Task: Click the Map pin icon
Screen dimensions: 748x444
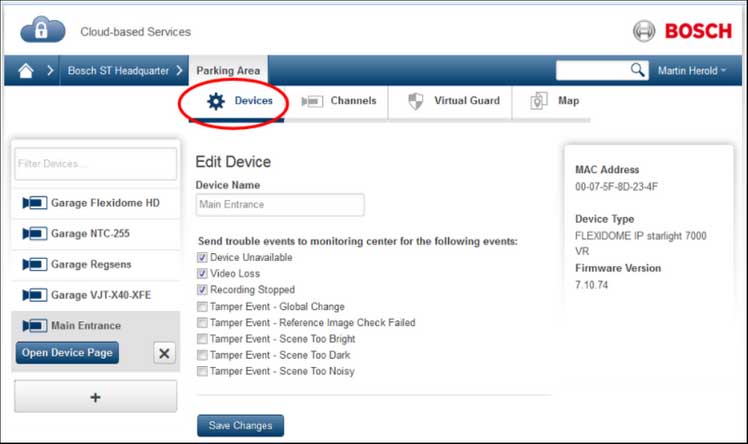Action: pos(538,101)
